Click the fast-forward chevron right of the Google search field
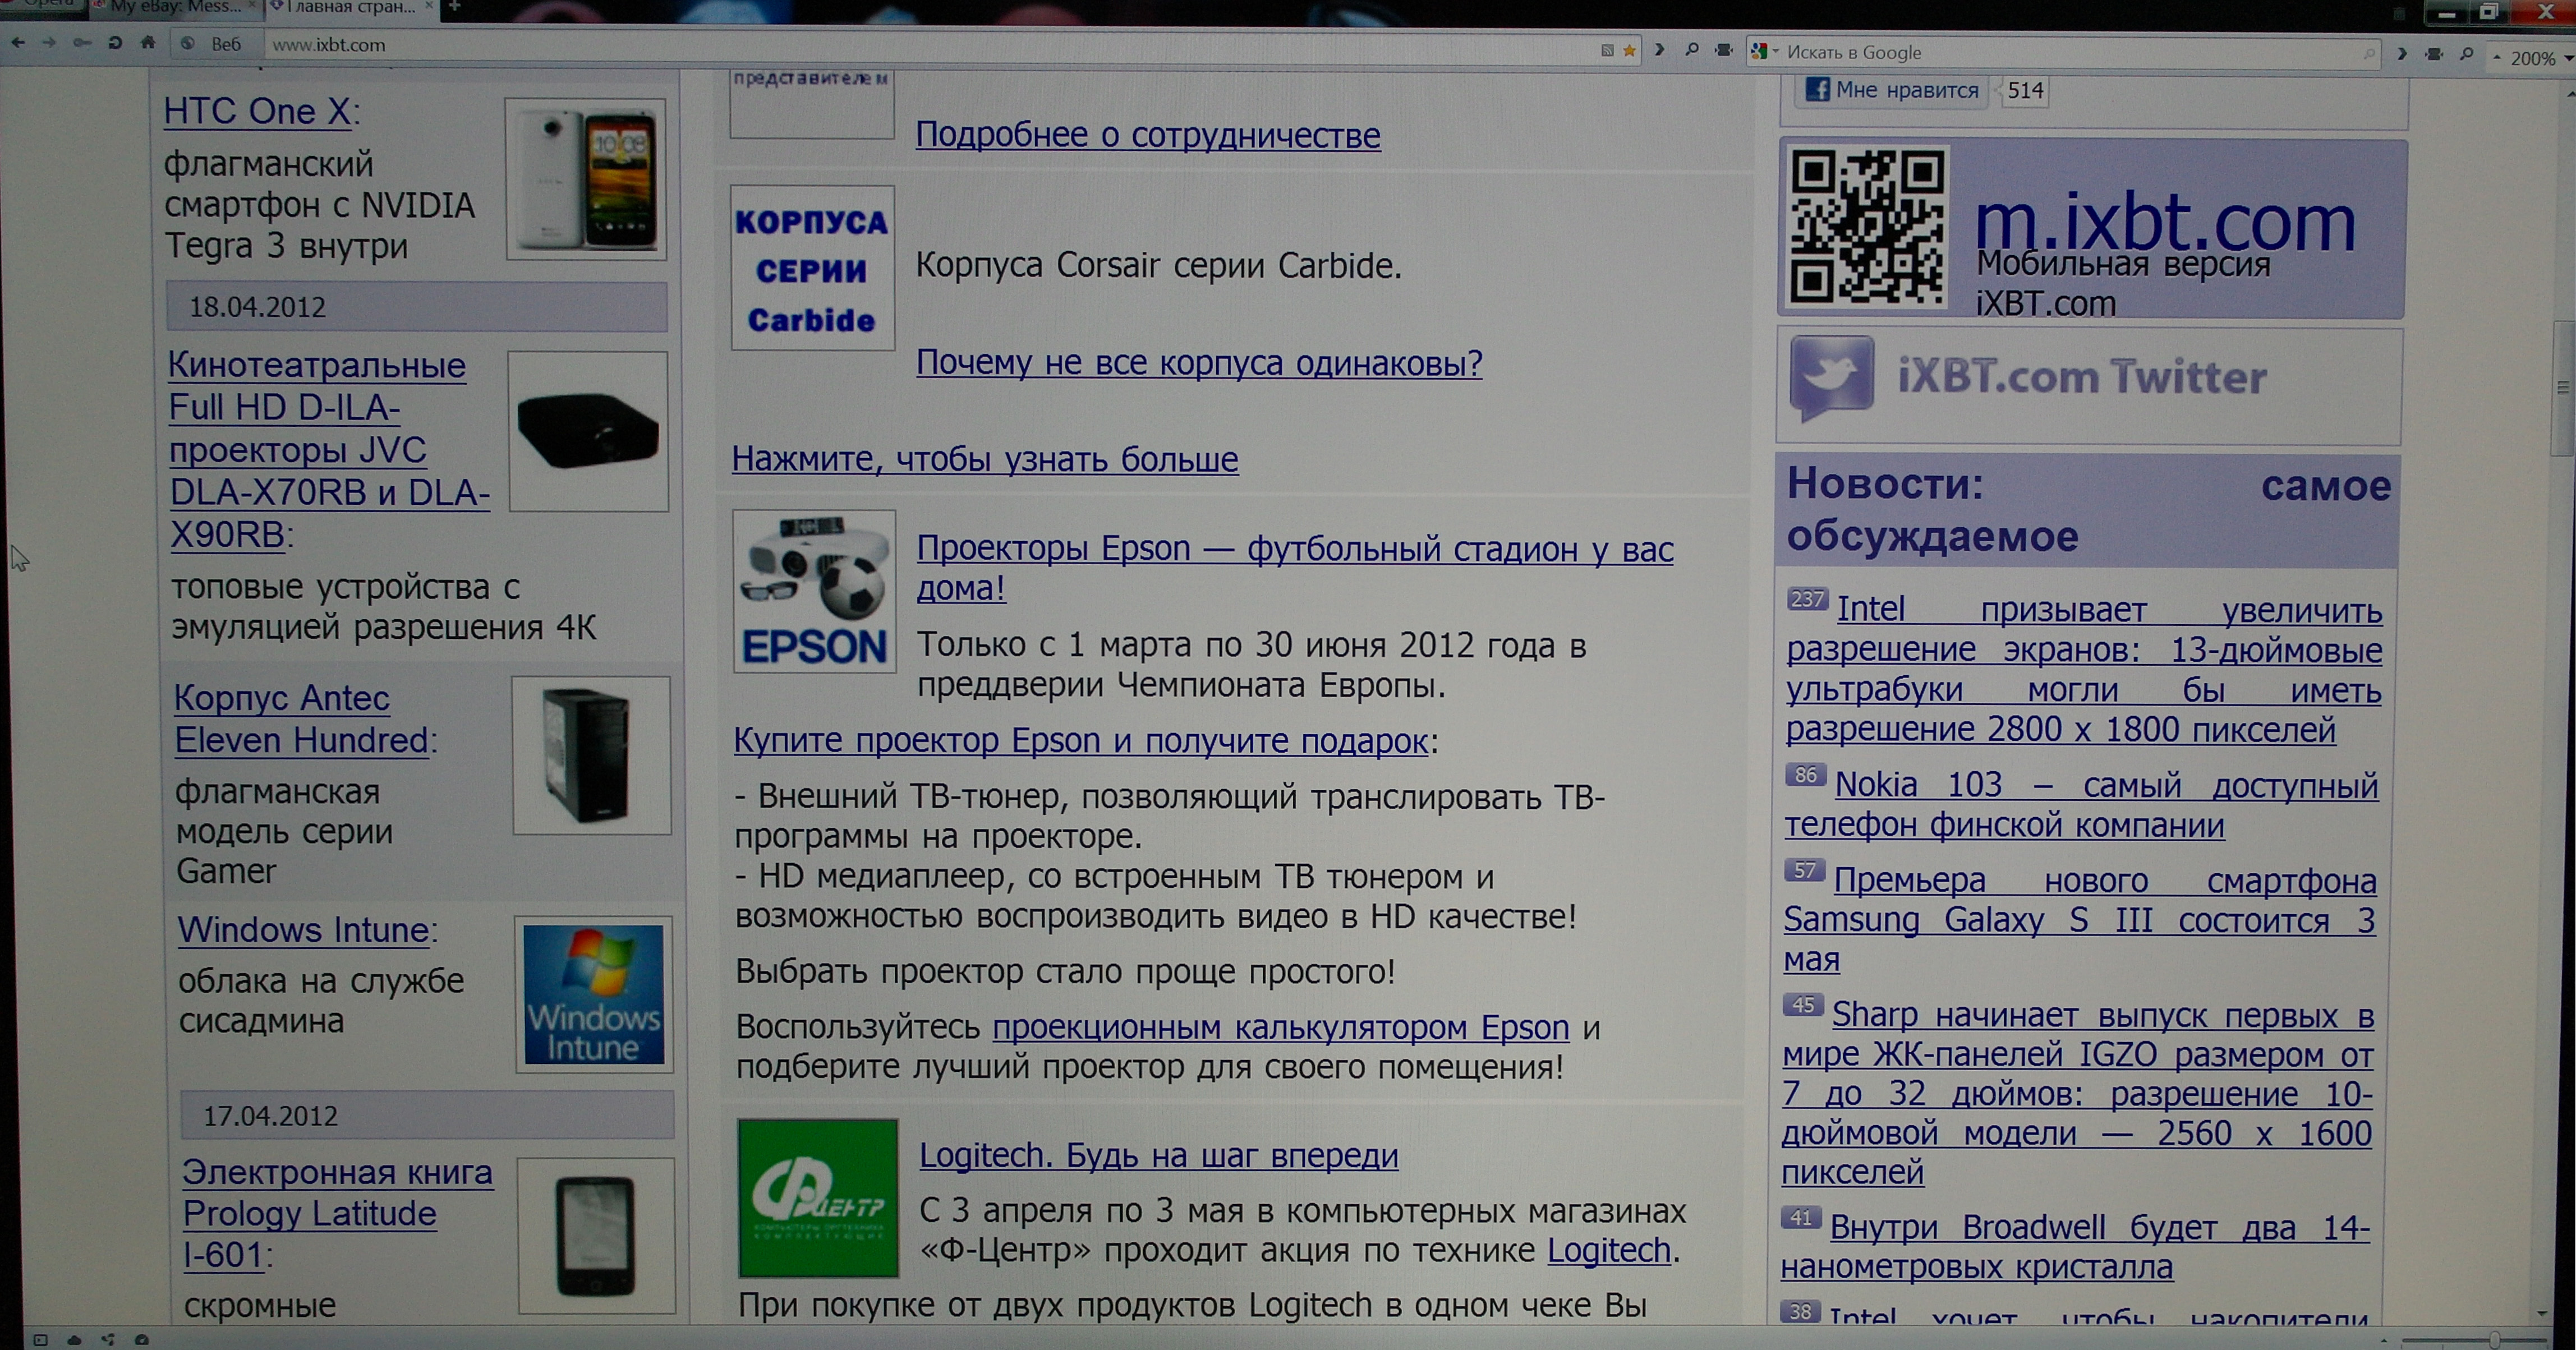This screenshot has height=1350, width=2576. click(2401, 54)
